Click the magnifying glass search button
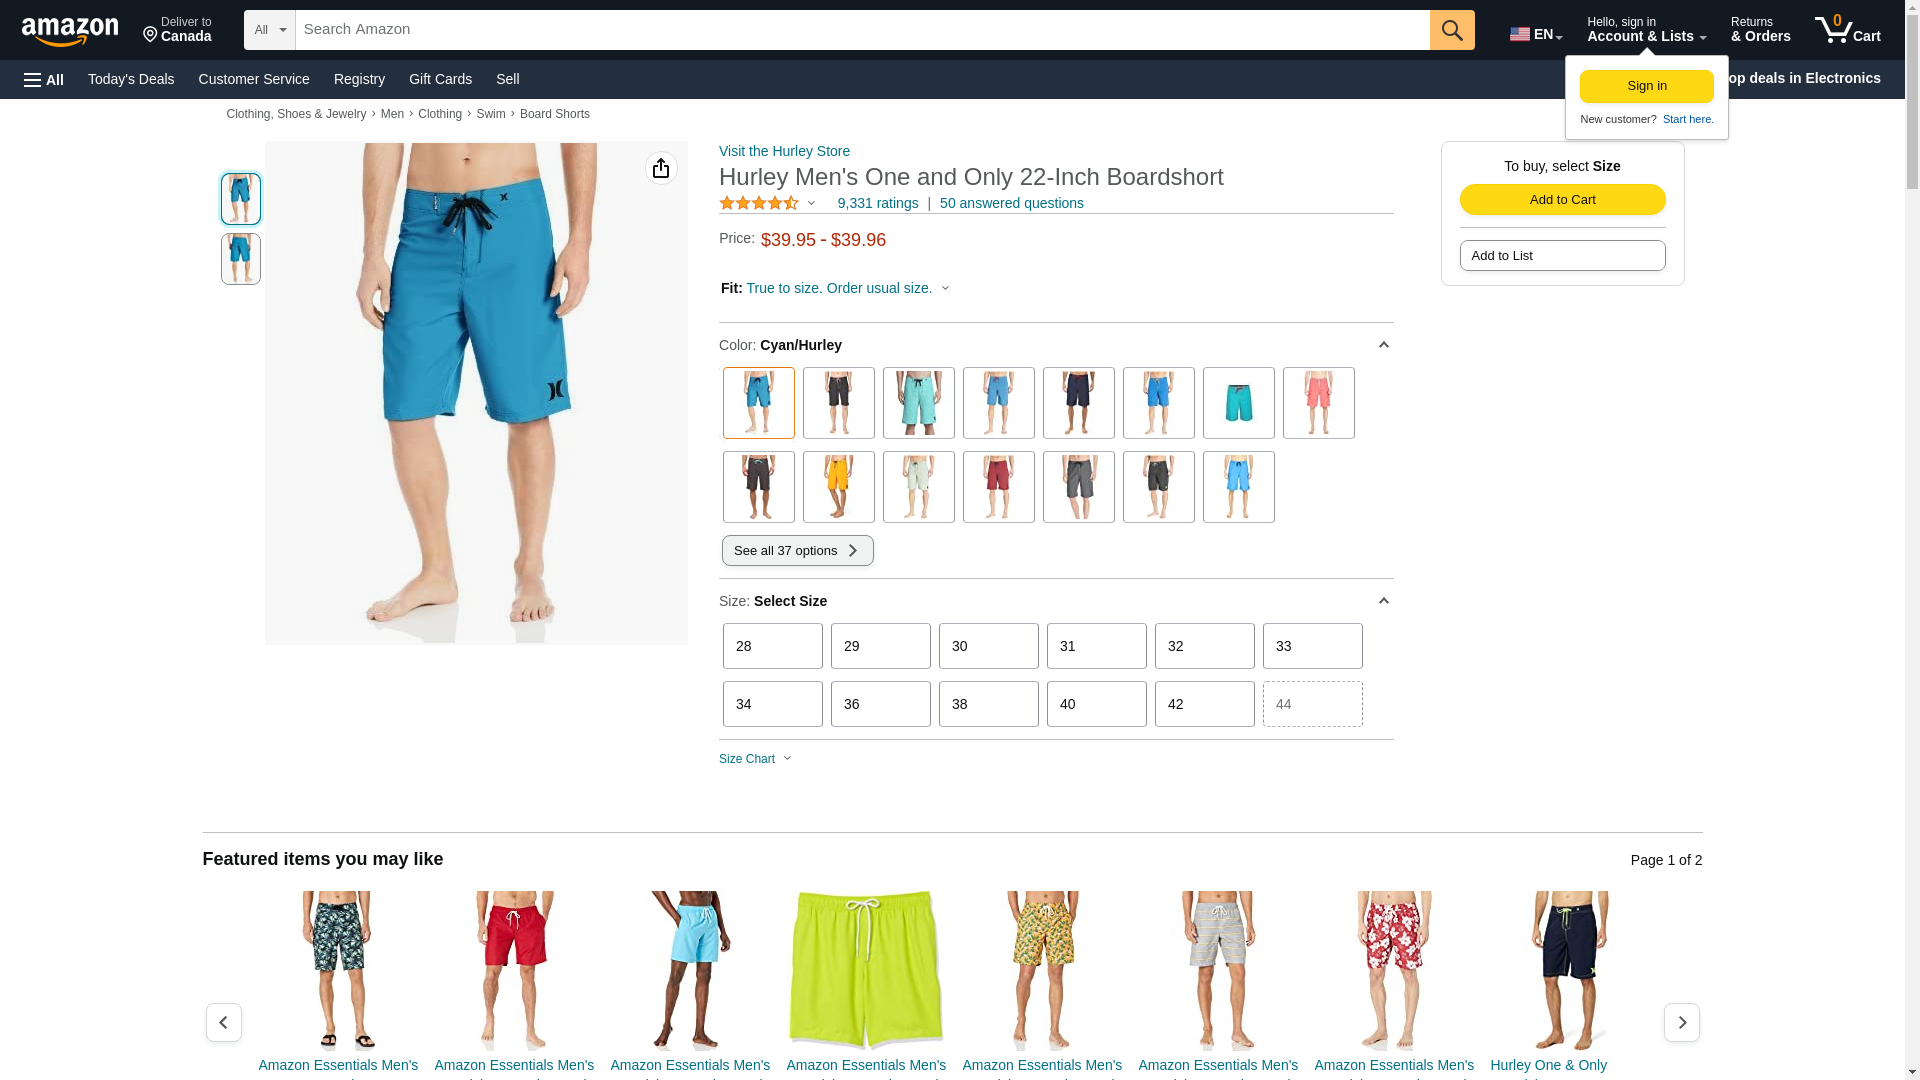 pyautogui.click(x=1452, y=30)
